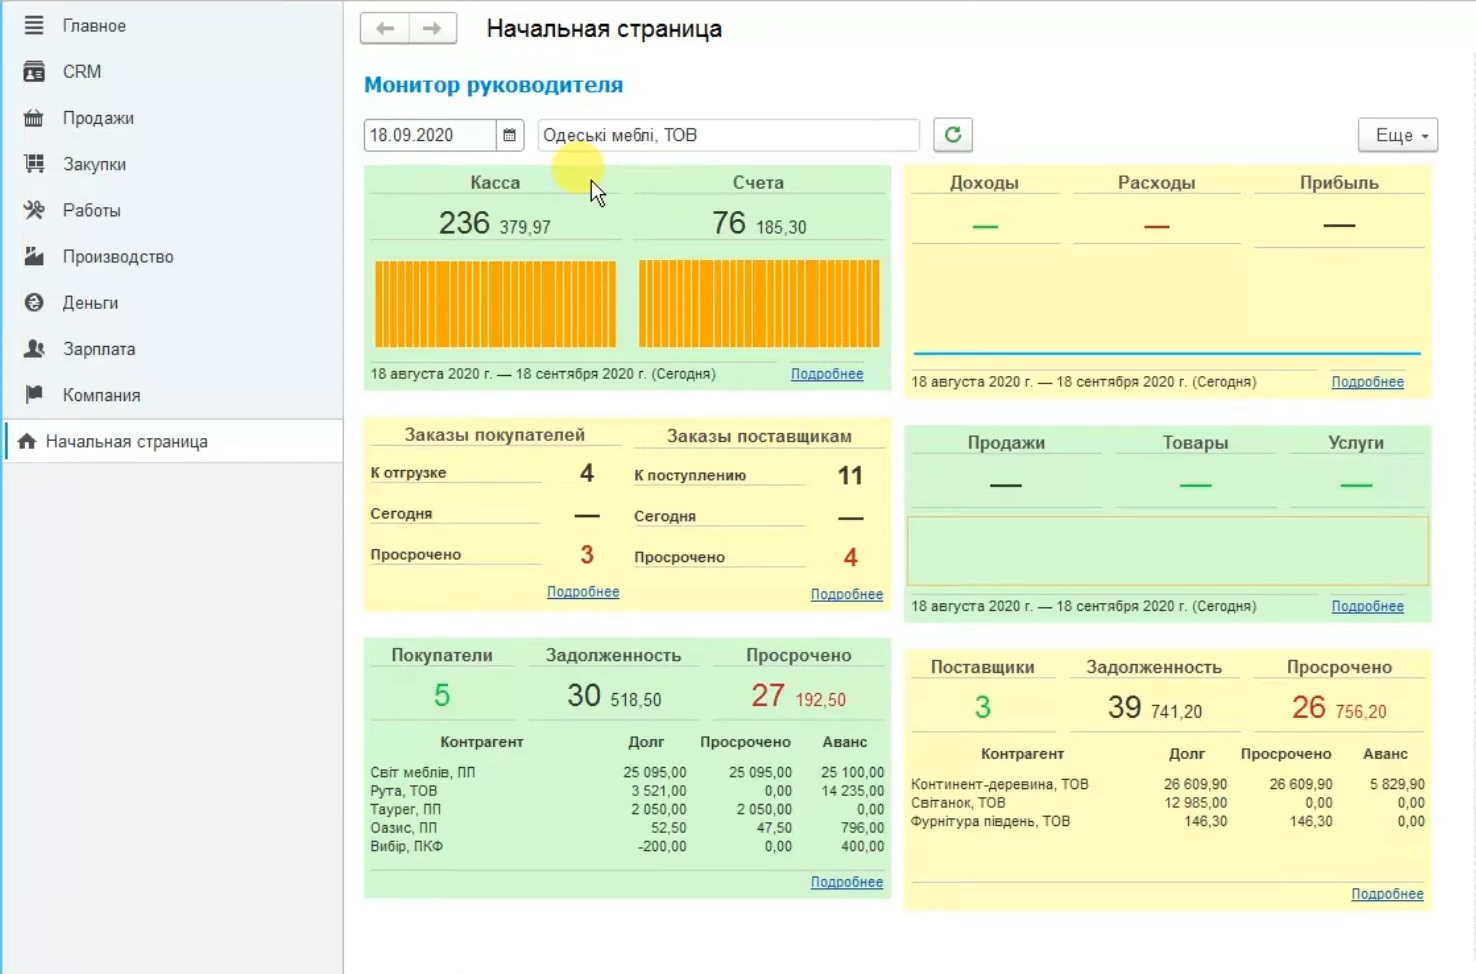Open the Работы section

[x=91, y=210]
